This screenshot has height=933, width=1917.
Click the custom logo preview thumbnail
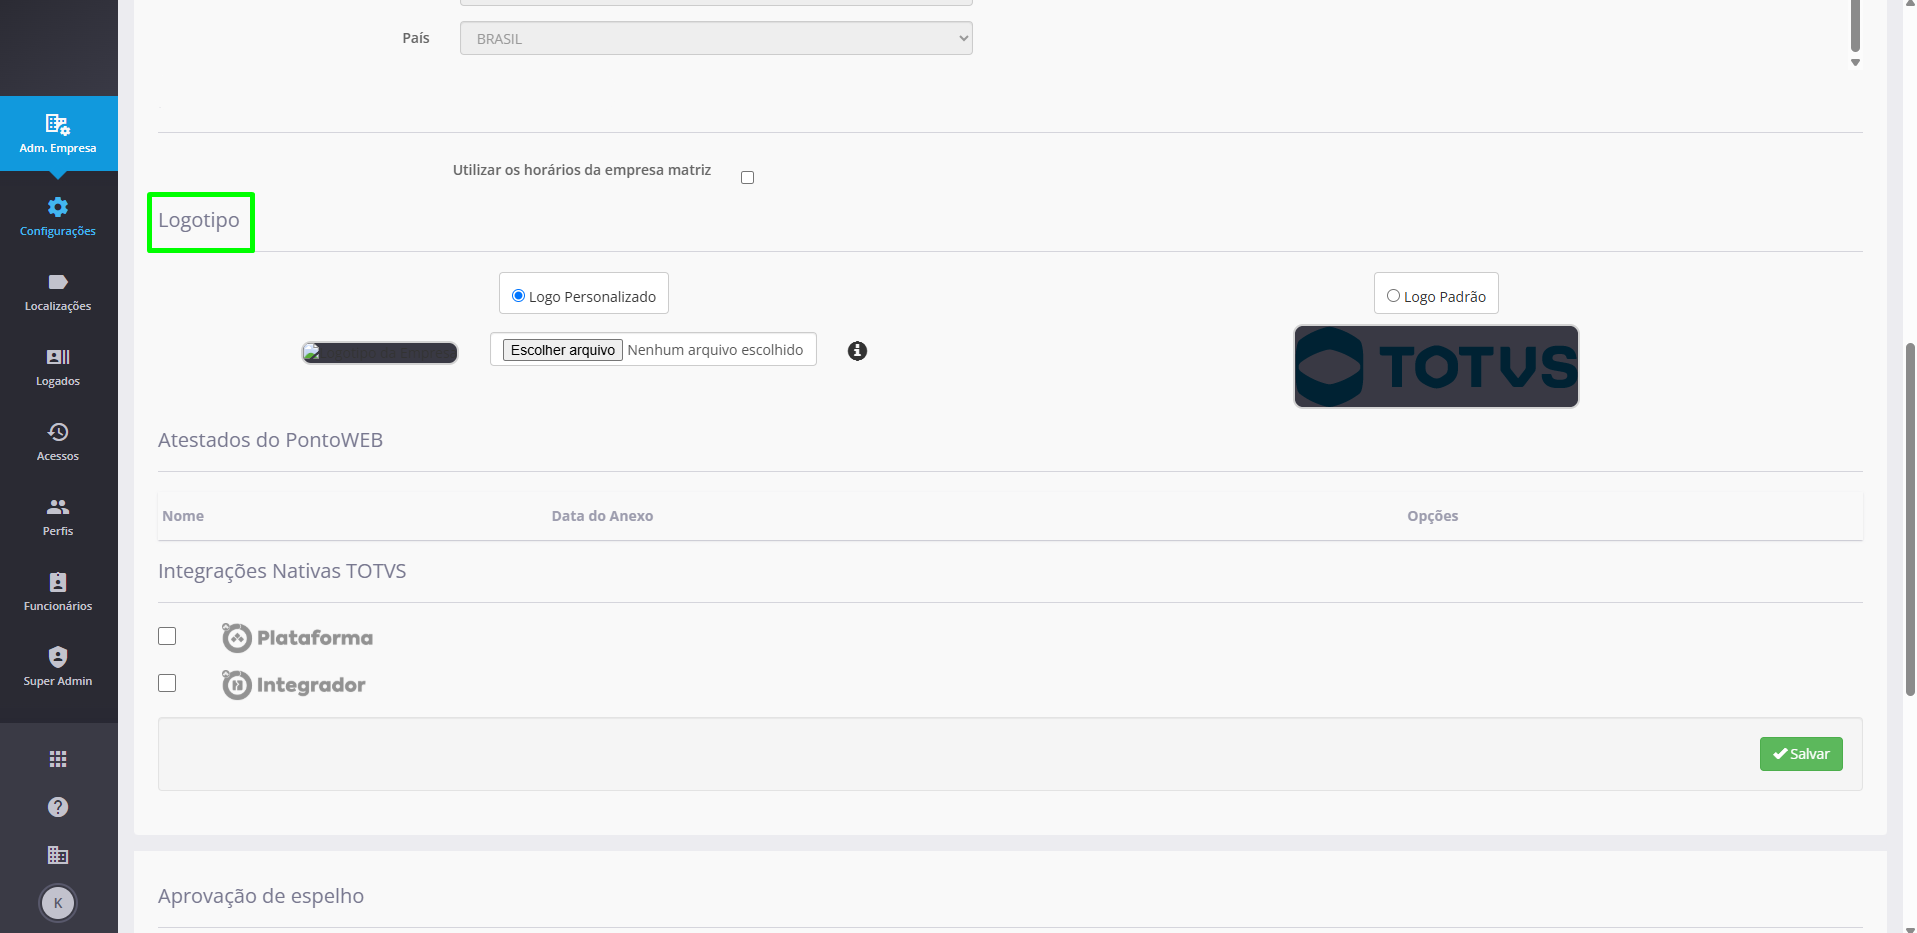[x=380, y=353]
